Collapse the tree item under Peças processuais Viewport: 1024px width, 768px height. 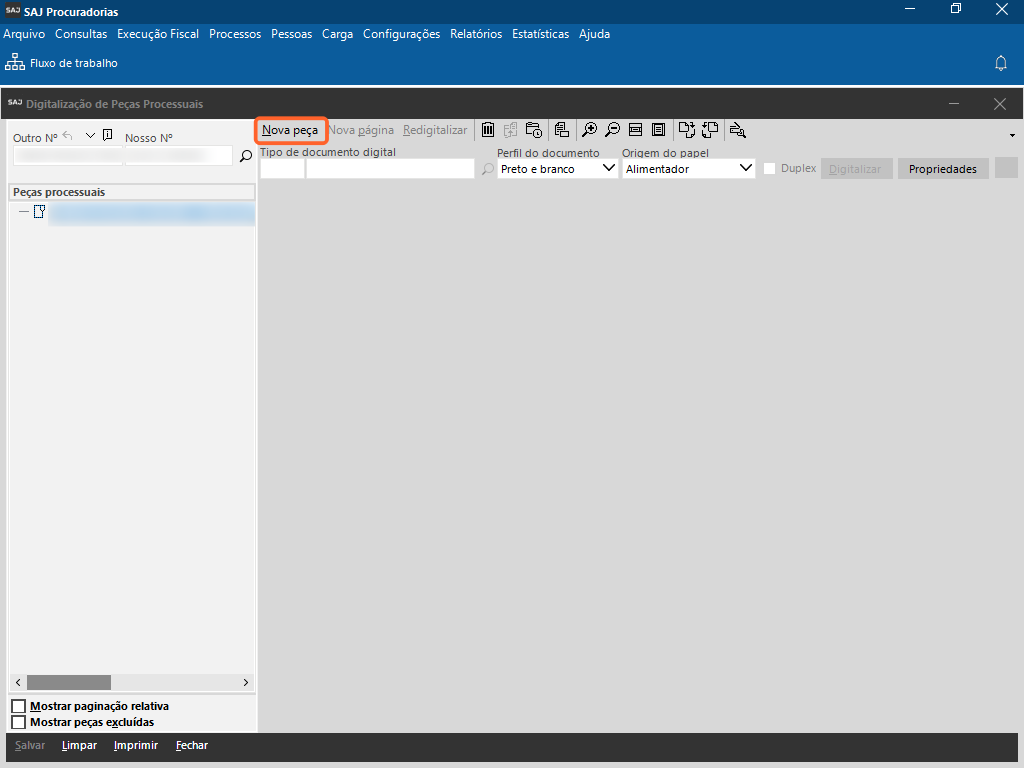pyautogui.click(x=24, y=212)
